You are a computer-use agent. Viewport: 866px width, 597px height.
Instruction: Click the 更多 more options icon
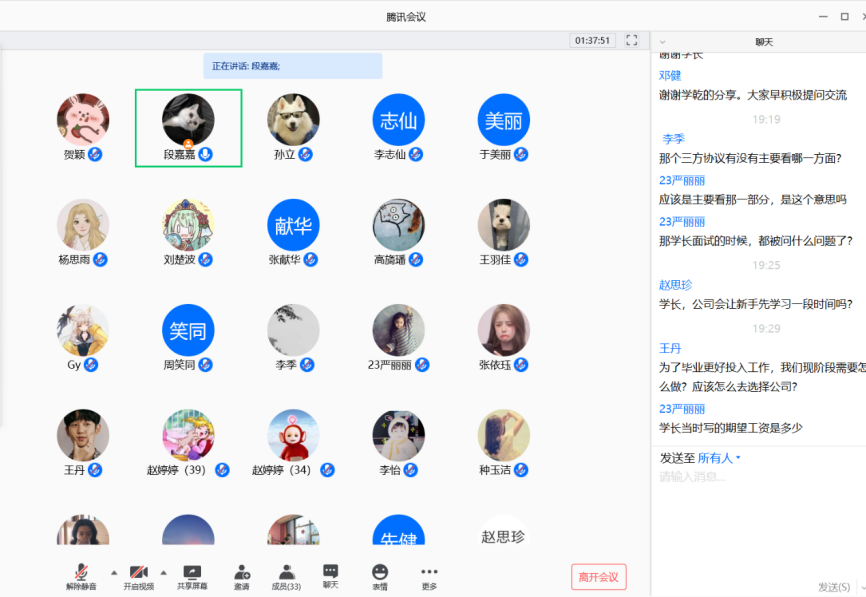click(x=429, y=572)
